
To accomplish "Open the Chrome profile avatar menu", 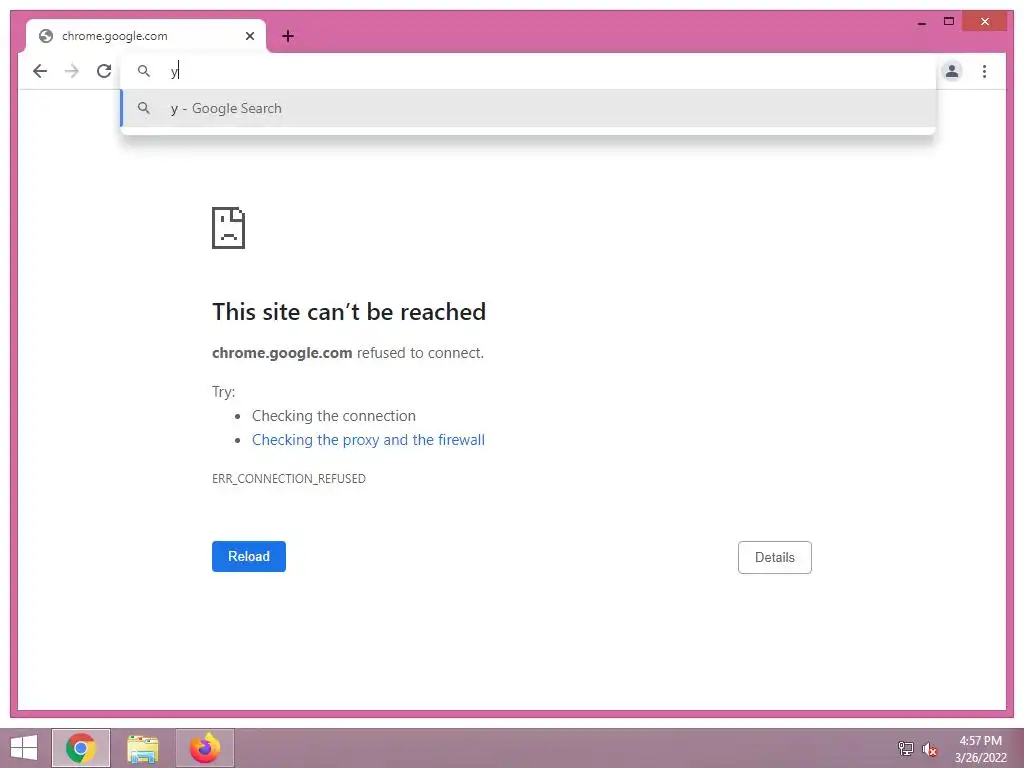I will point(952,71).
